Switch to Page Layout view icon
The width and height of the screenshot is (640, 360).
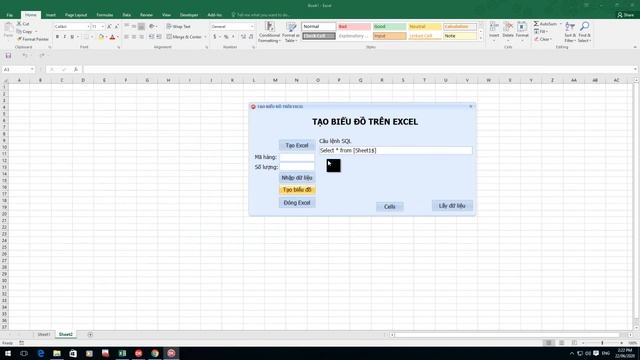(561, 343)
